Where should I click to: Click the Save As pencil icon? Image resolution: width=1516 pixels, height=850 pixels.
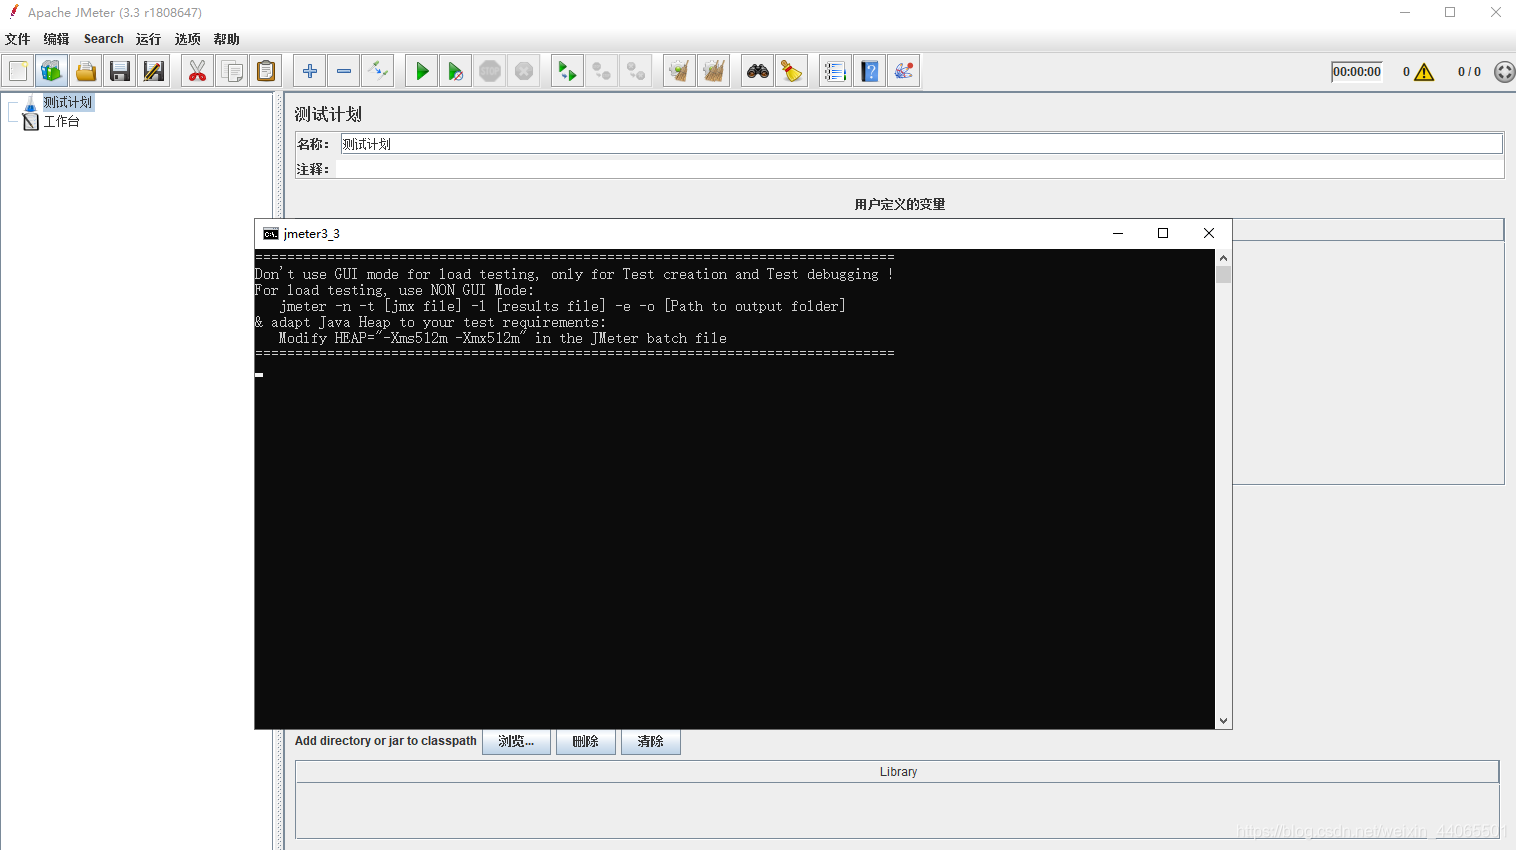point(154,71)
